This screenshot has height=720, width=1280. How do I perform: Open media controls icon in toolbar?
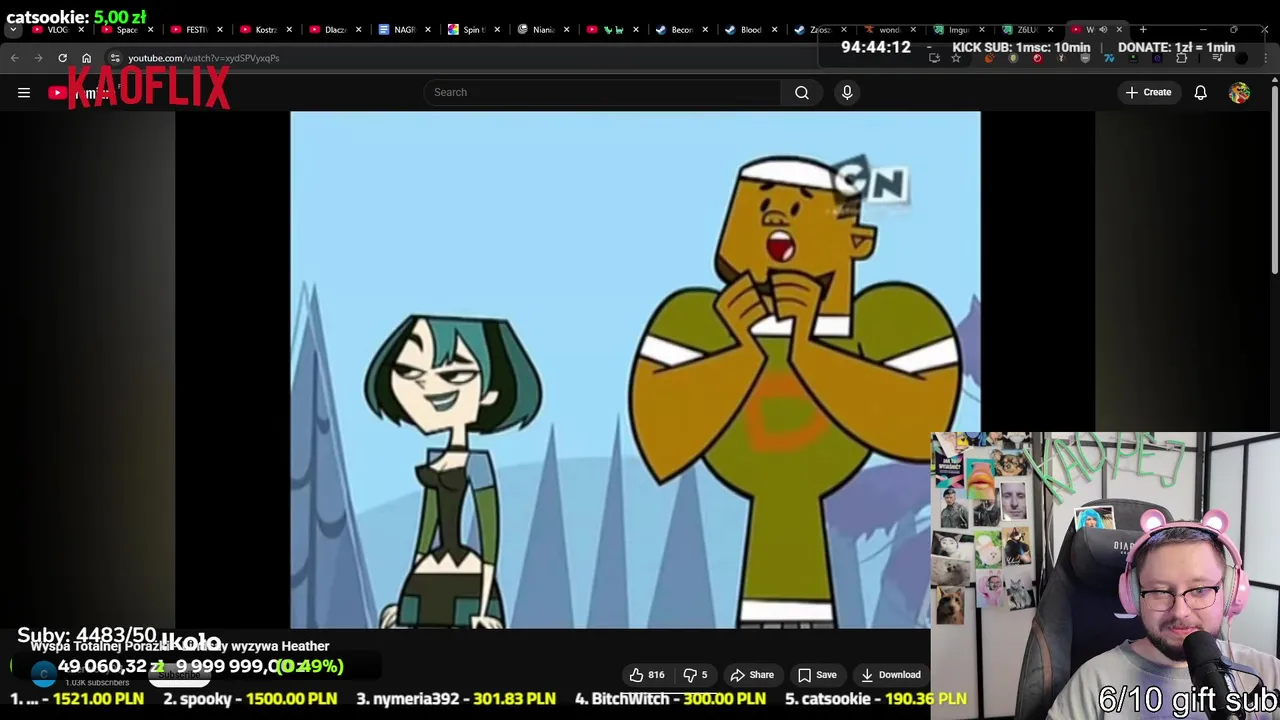[x=1217, y=58]
